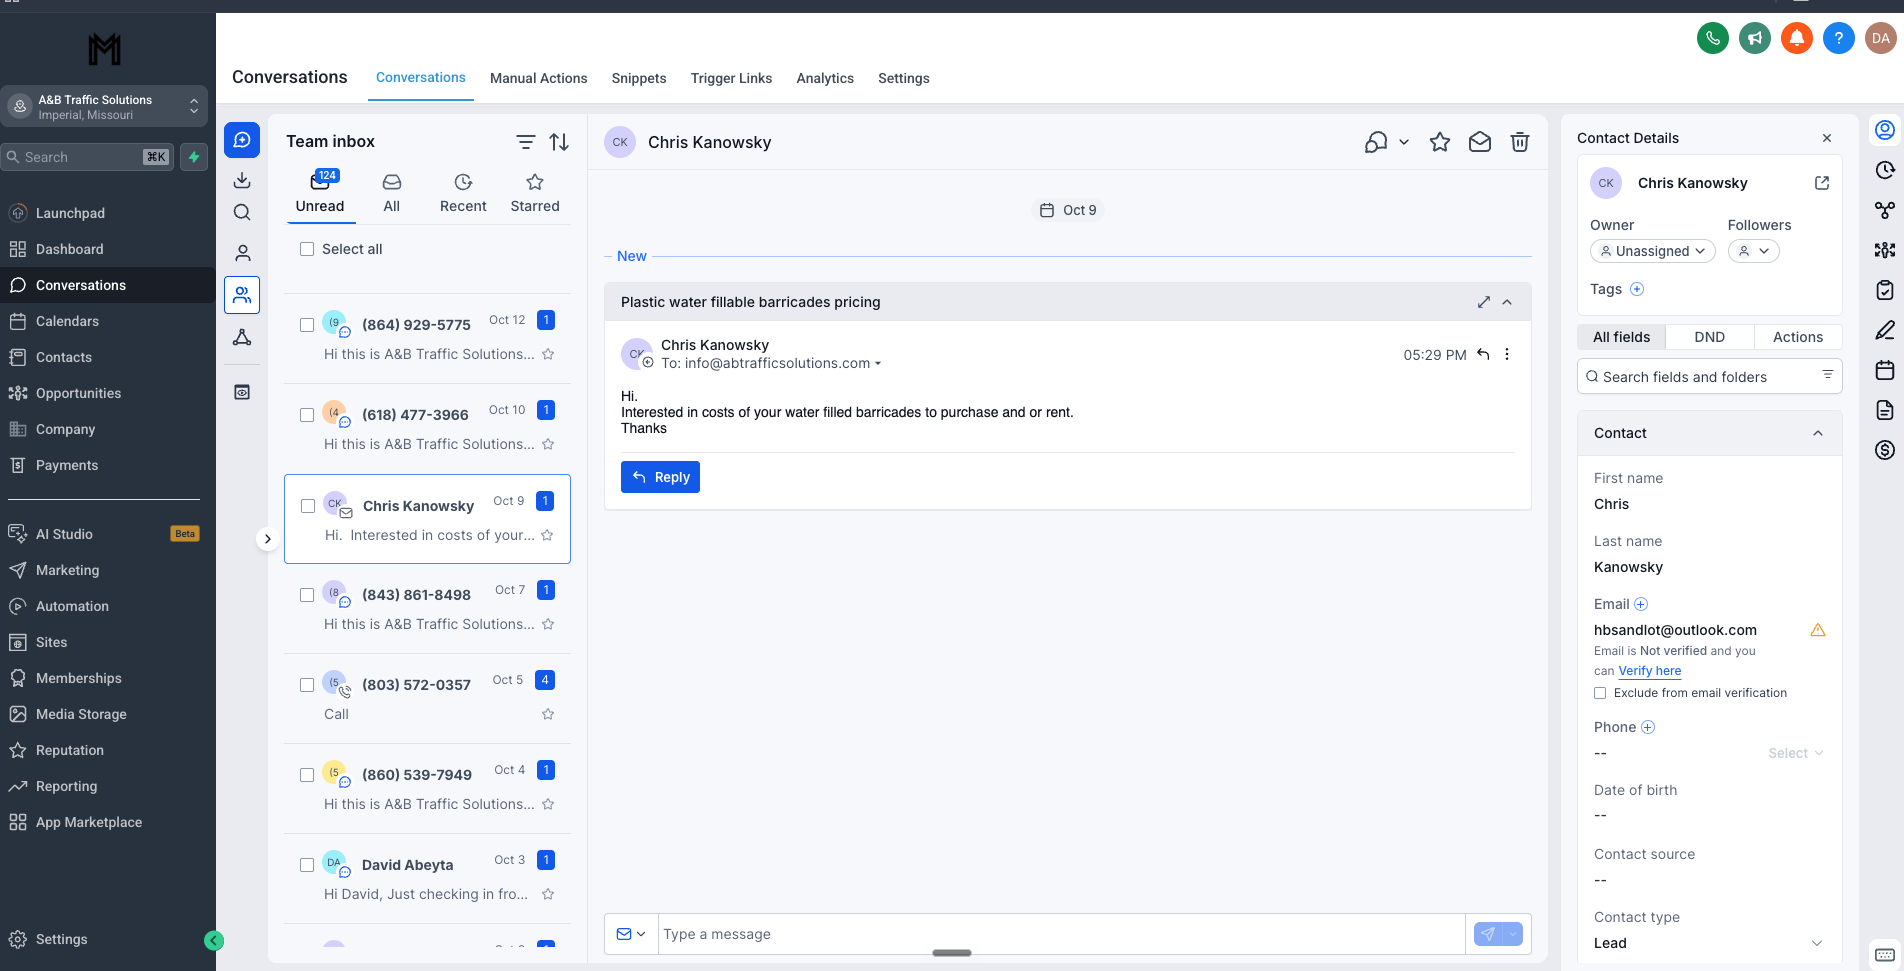Close the Contact Details panel
1904x971 pixels.
tap(1827, 138)
